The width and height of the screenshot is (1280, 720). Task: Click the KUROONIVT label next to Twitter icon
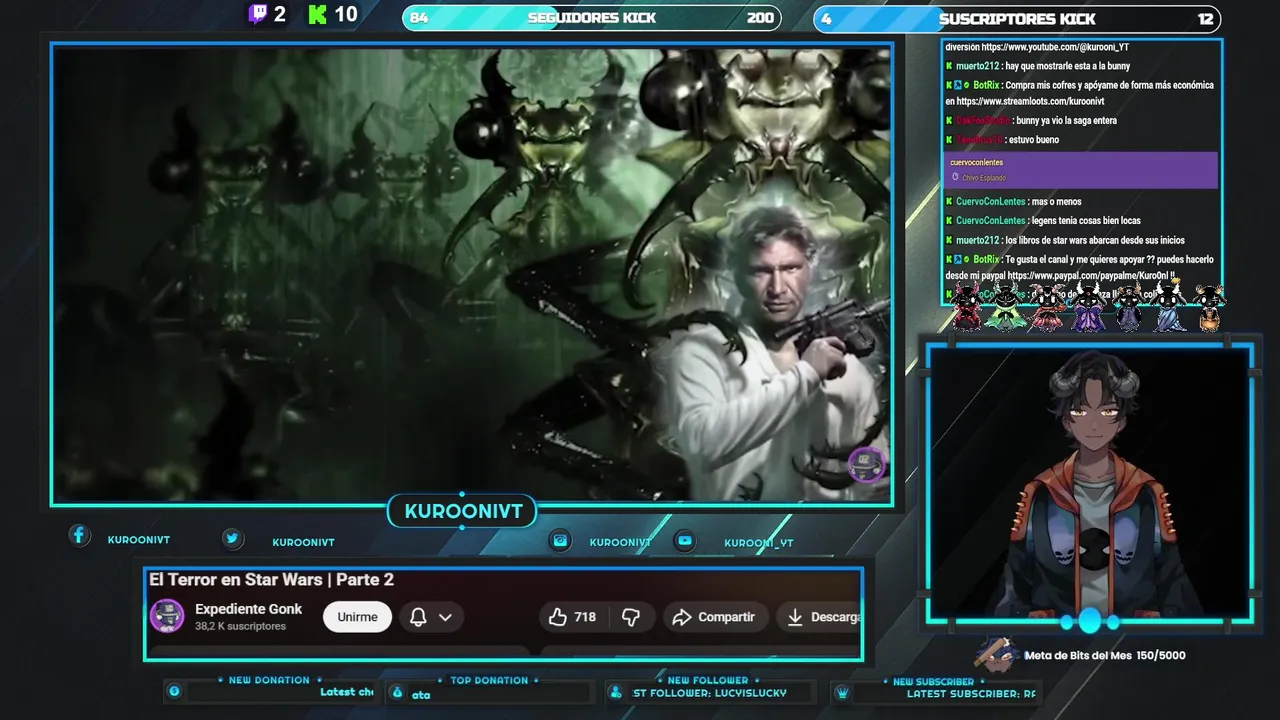tap(303, 543)
